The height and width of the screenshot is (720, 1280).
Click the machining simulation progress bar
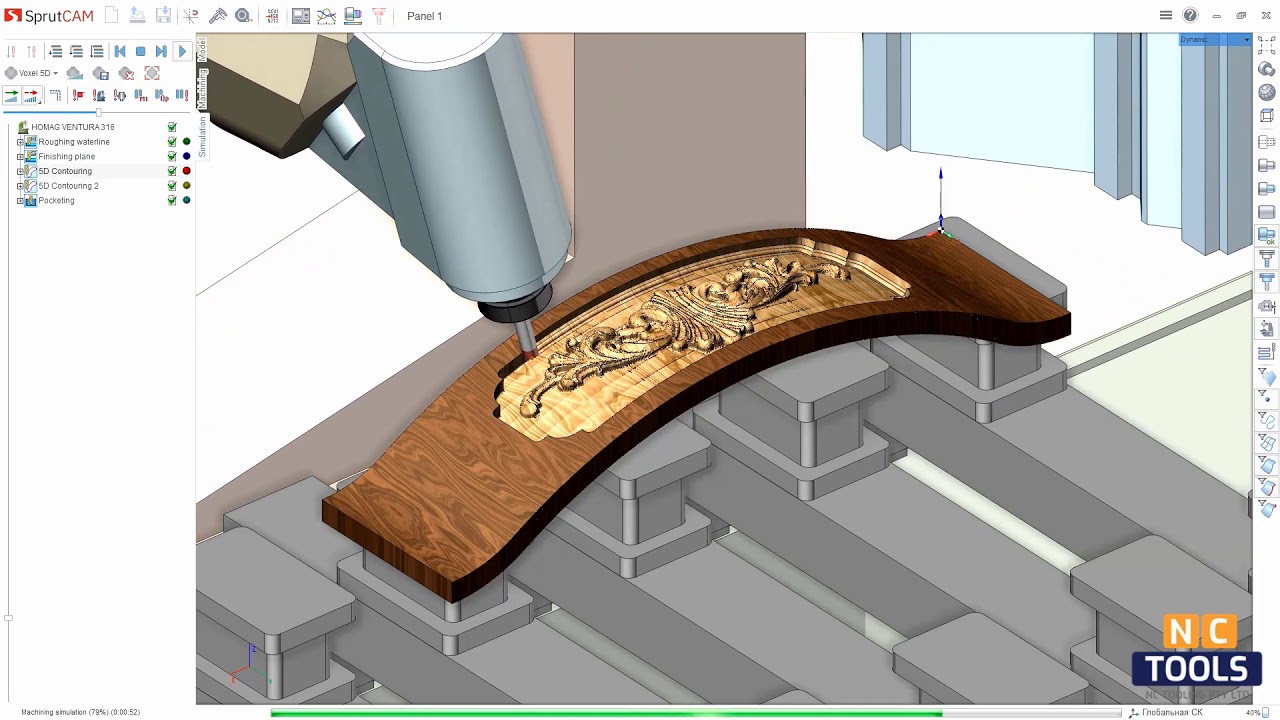(695, 713)
